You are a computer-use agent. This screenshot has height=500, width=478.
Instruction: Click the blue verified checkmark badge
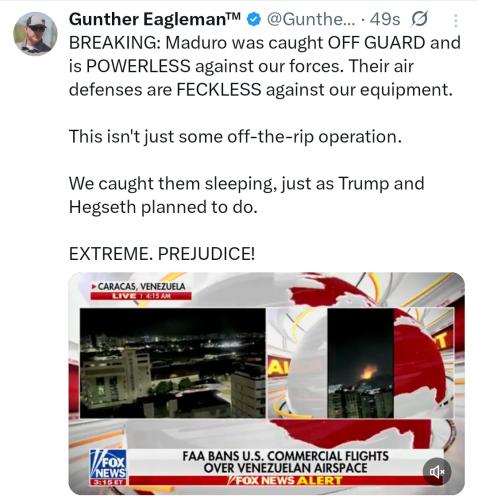click(254, 19)
